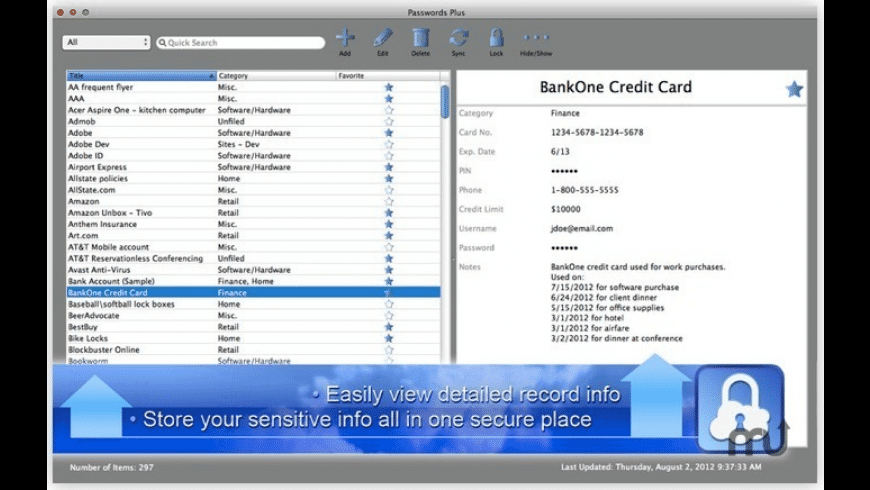The image size is (870, 490).
Task: Click the record list vertical scrollbar thumb
Action: [445, 101]
